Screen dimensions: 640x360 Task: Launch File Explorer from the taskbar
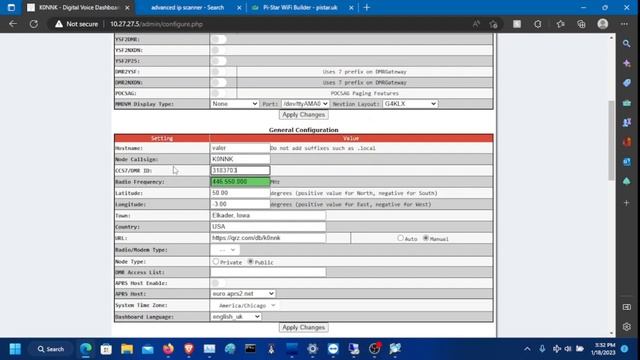point(127,349)
